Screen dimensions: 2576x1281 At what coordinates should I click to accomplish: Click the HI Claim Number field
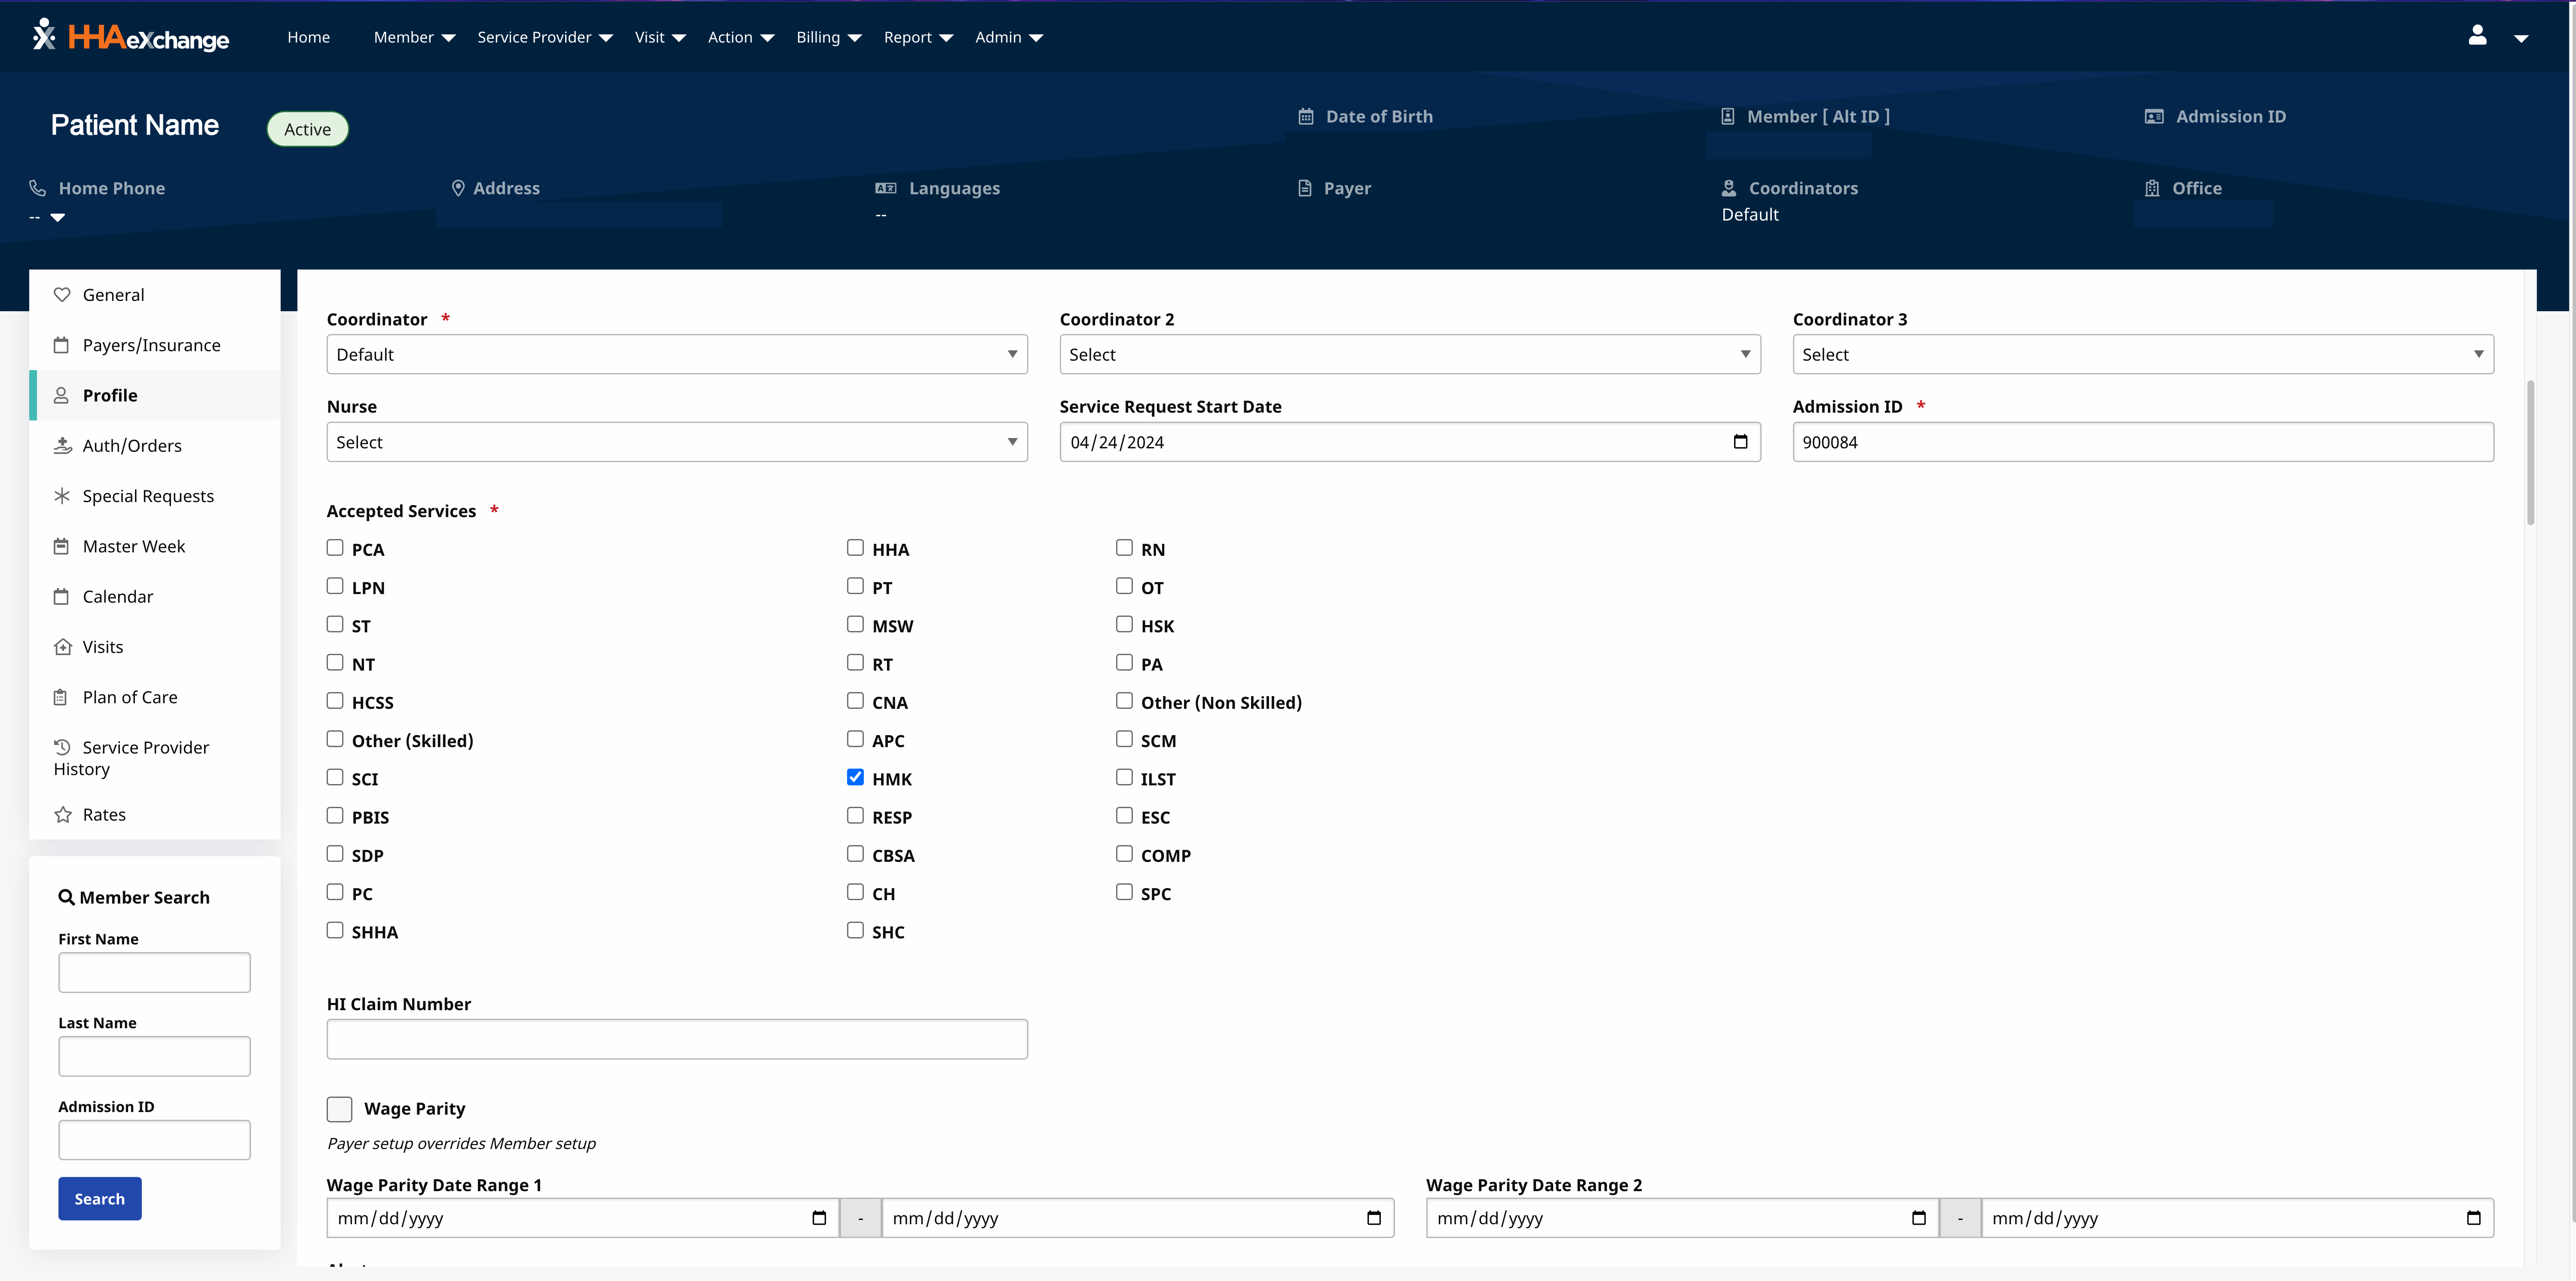[676, 1039]
